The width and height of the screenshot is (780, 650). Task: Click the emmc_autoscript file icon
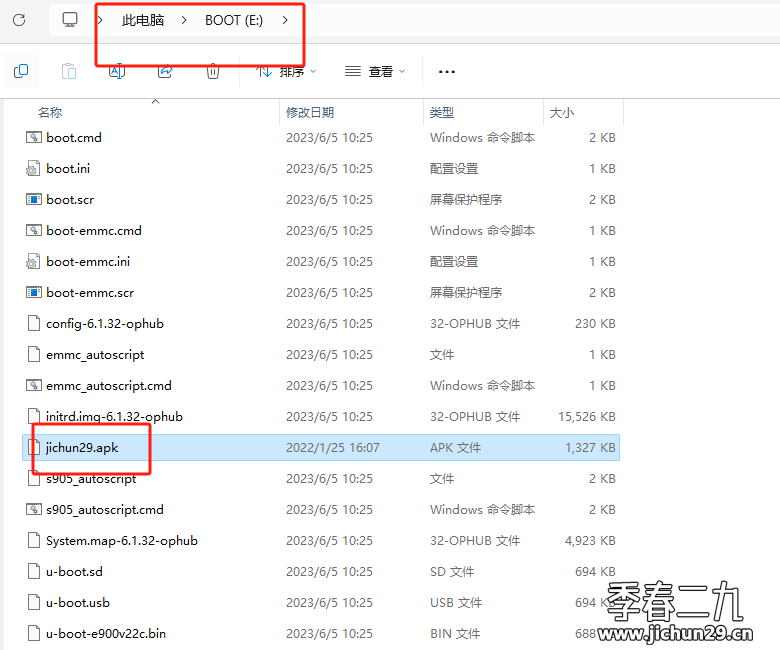coord(34,355)
